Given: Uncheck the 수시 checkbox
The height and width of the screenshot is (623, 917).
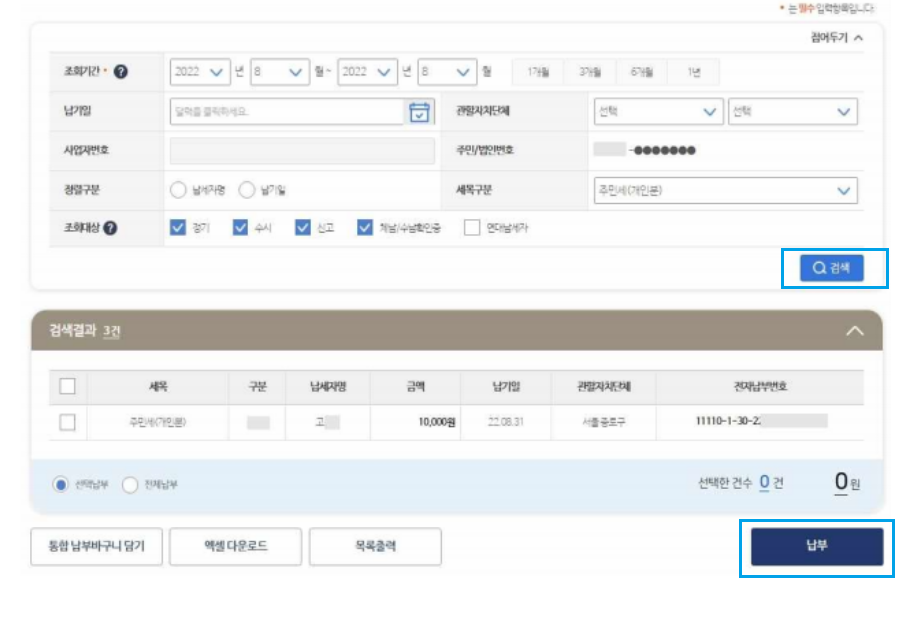Looking at the screenshot, I should [240, 228].
